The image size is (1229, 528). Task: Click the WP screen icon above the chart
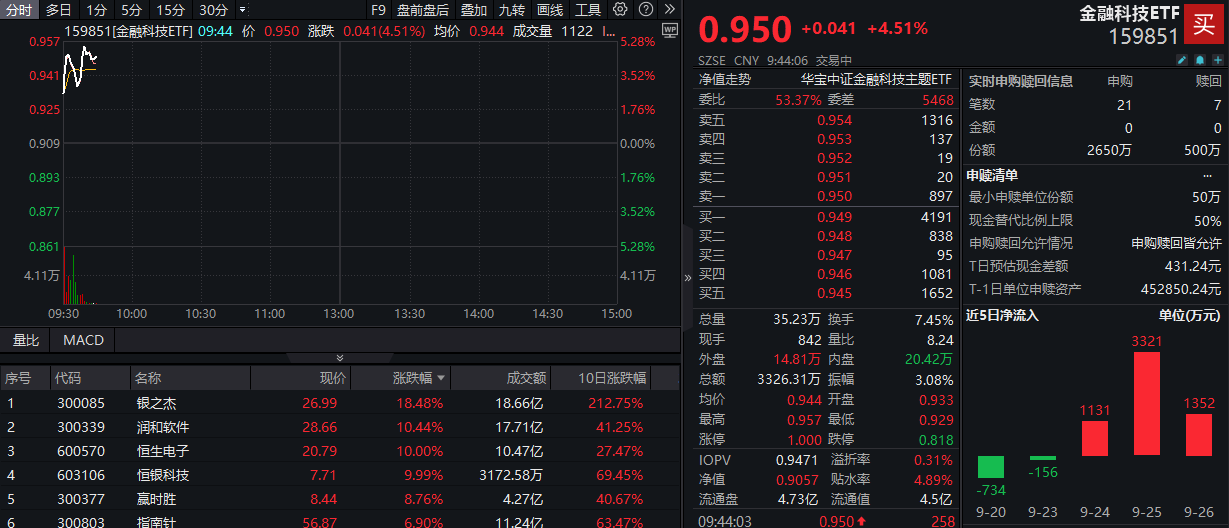[669, 30]
